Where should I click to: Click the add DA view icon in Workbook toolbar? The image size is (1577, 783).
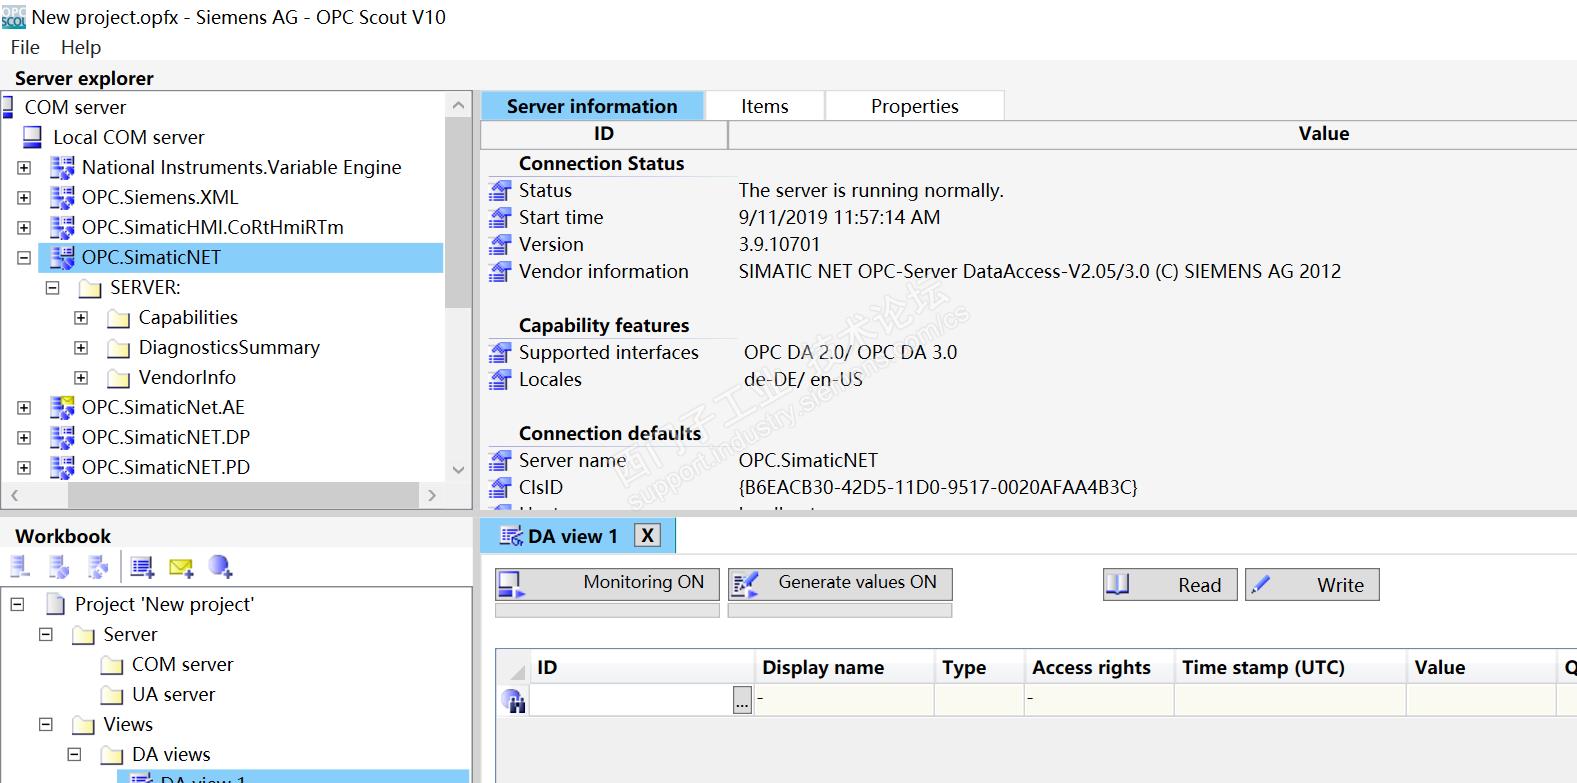point(142,568)
